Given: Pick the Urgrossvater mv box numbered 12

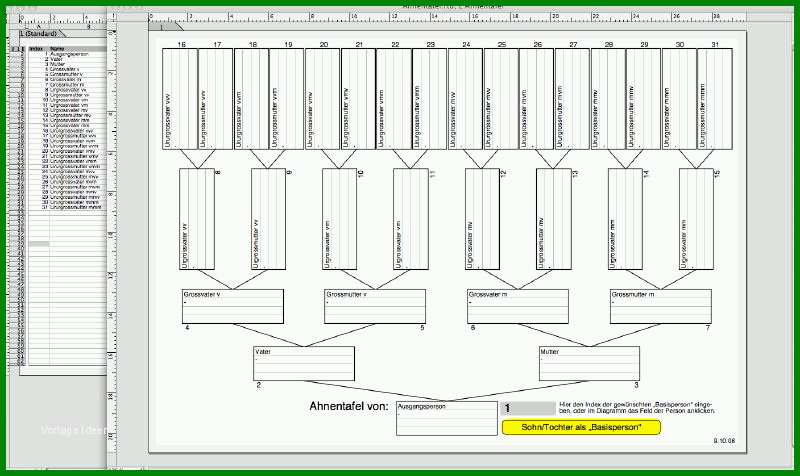Looking at the screenshot, I should pyautogui.click(x=483, y=219).
